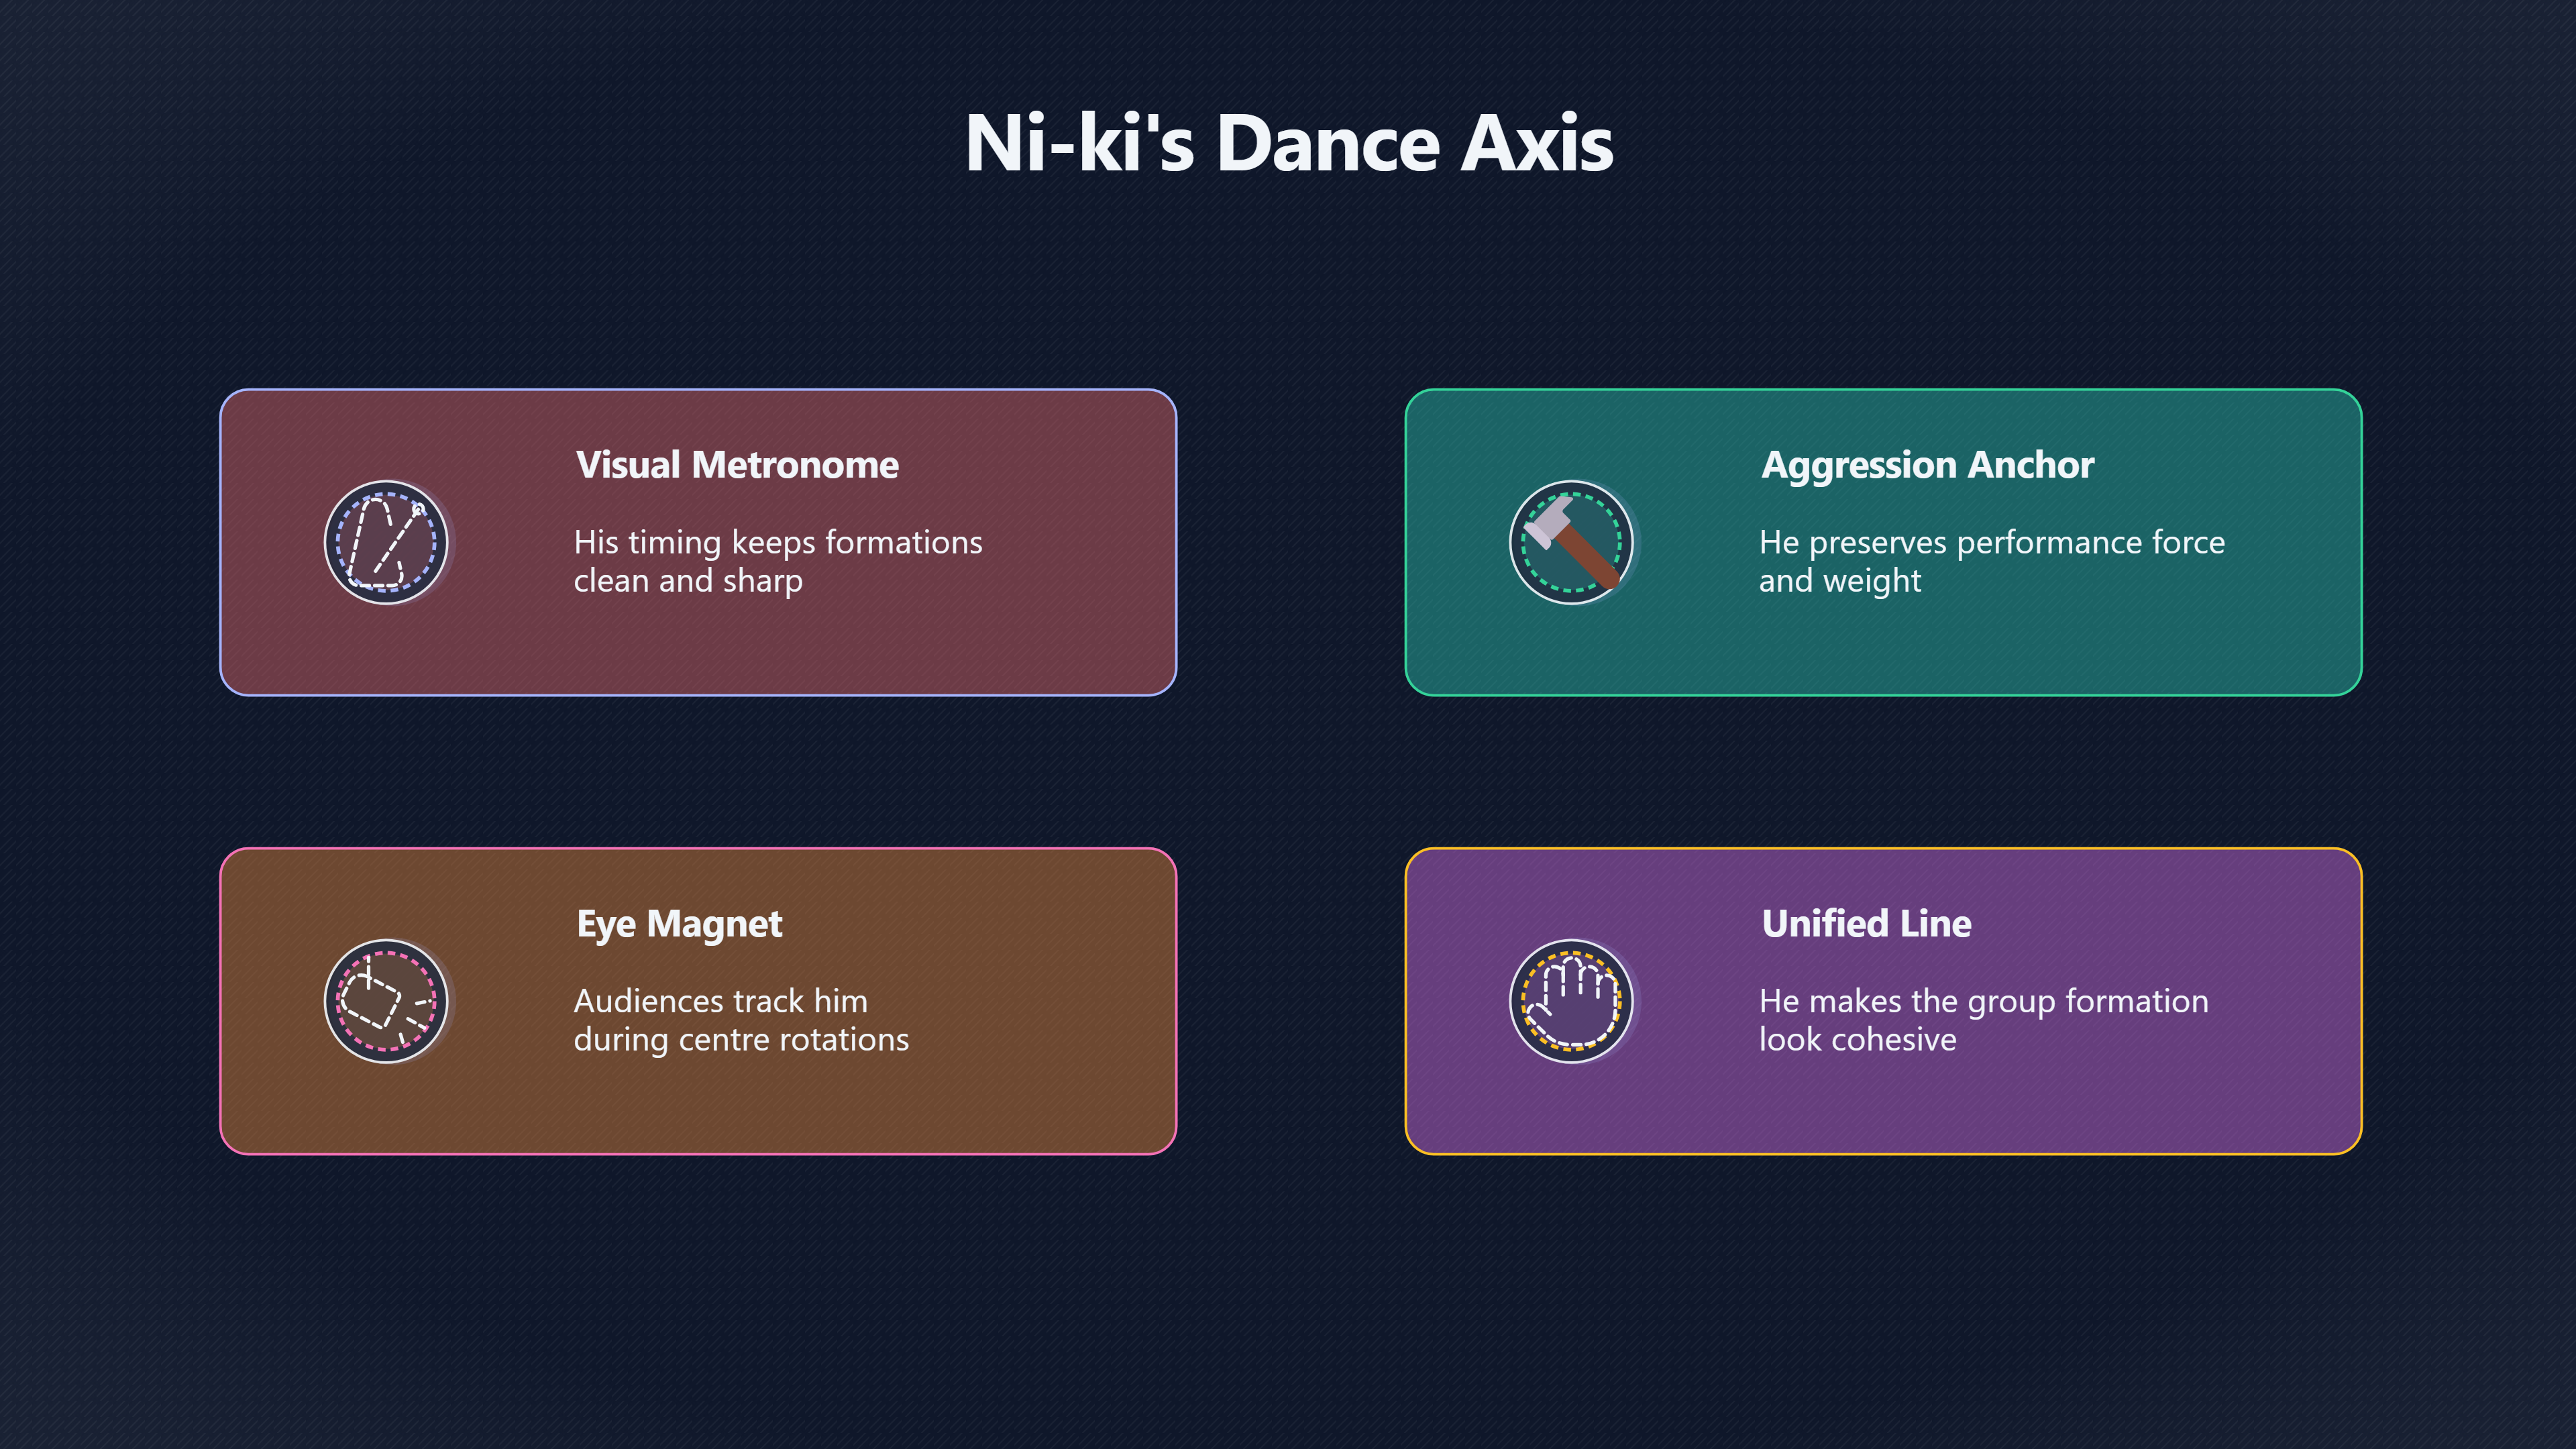
Task: Click the hammer icon in Aggression Anchor
Action: coord(1571,542)
